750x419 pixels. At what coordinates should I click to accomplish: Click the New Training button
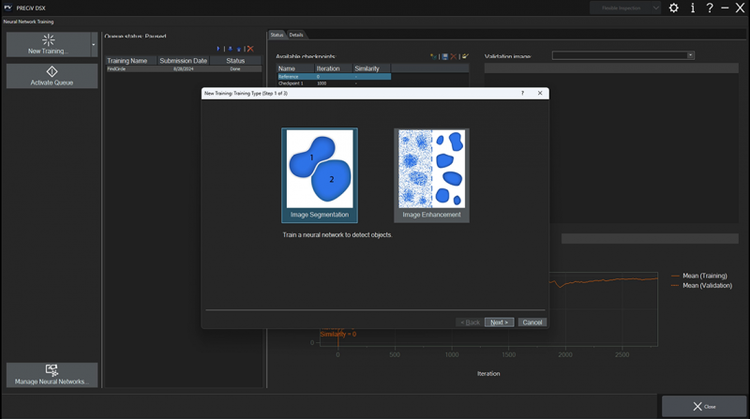47,44
